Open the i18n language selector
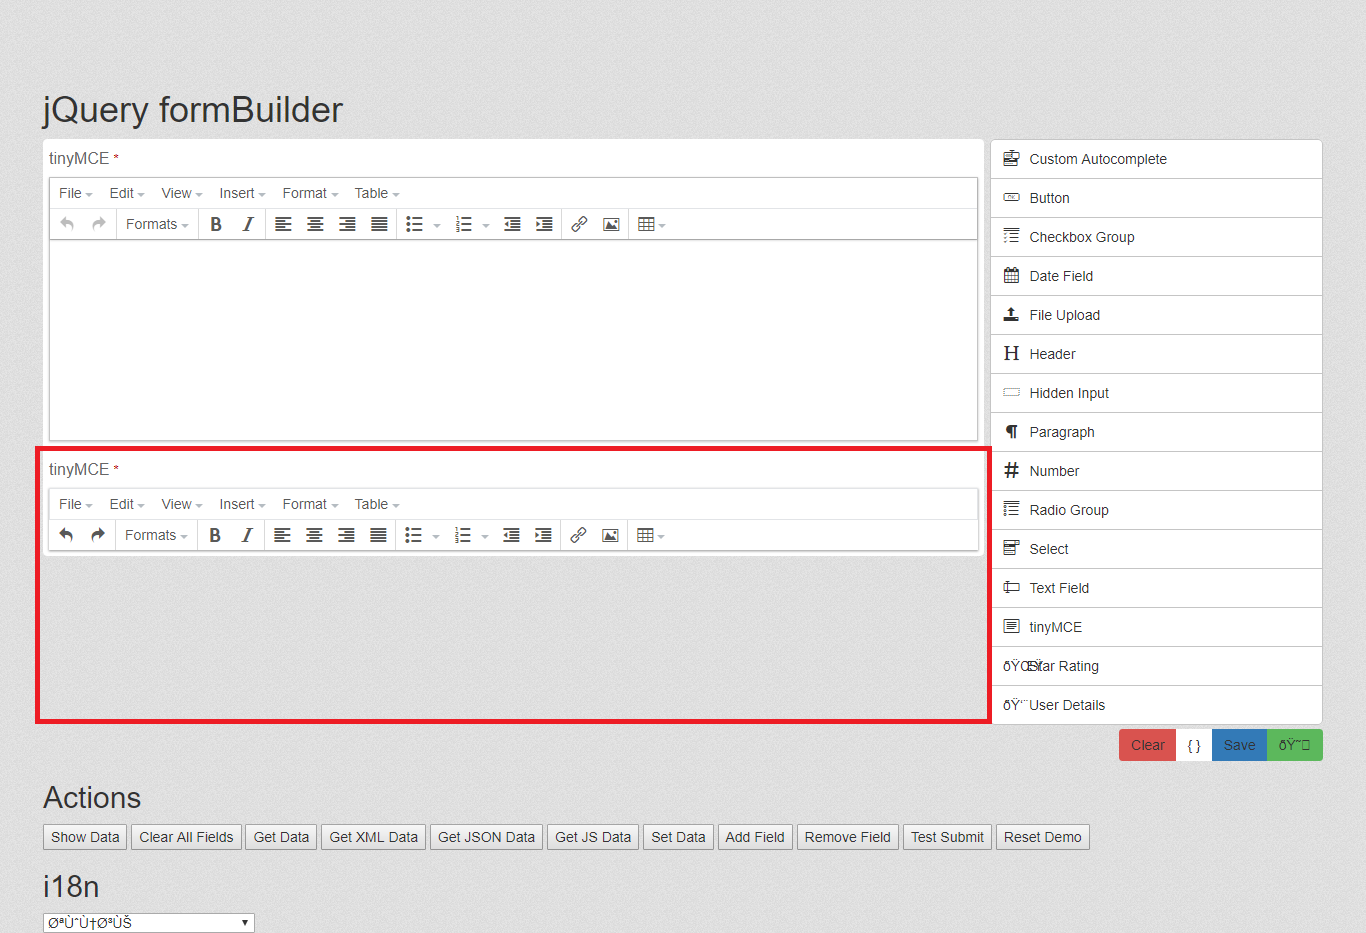Image resolution: width=1366 pixels, height=933 pixels. [x=148, y=921]
